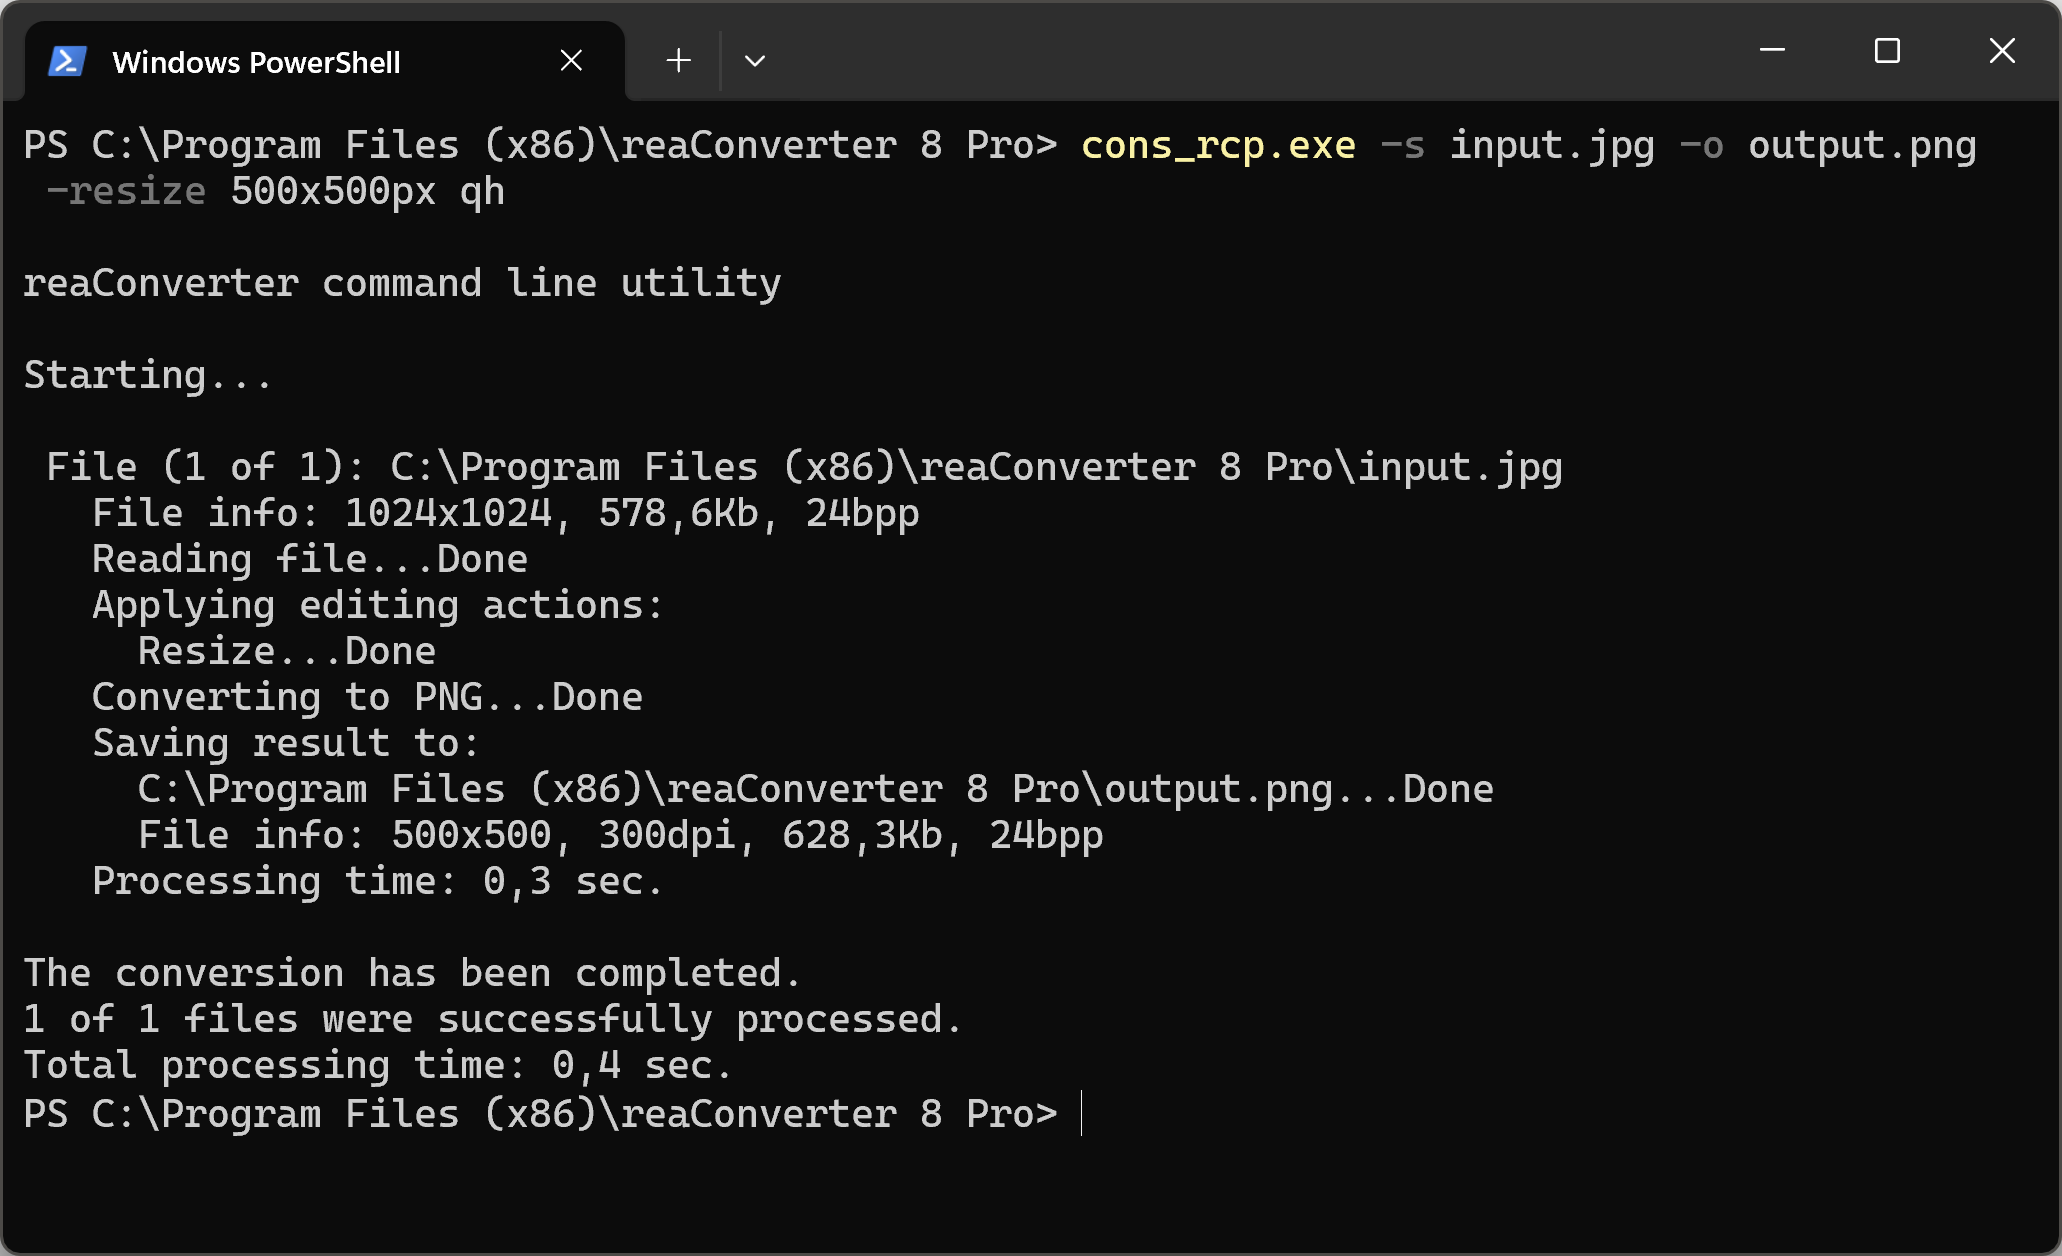Click the PowerShell icon in the tab

tap(67, 62)
